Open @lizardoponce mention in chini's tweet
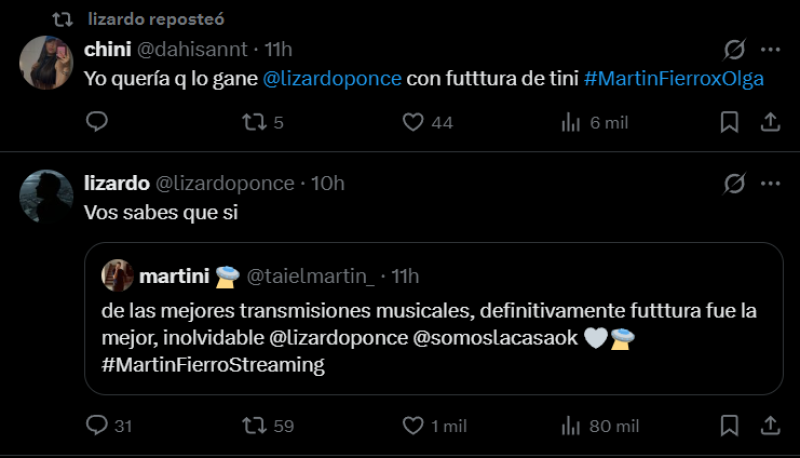 point(331,77)
